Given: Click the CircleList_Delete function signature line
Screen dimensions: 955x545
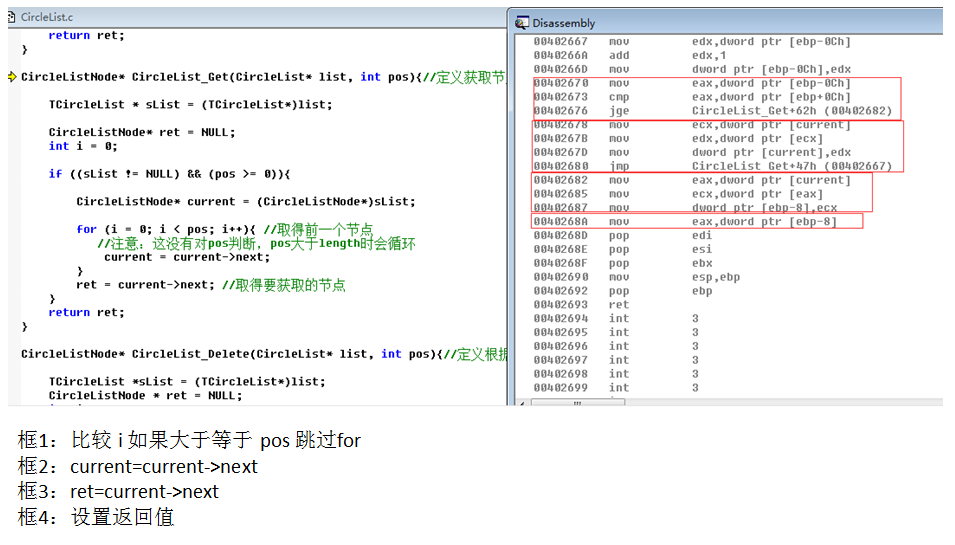Looking at the screenshot, I should click(x=264, y=354).
